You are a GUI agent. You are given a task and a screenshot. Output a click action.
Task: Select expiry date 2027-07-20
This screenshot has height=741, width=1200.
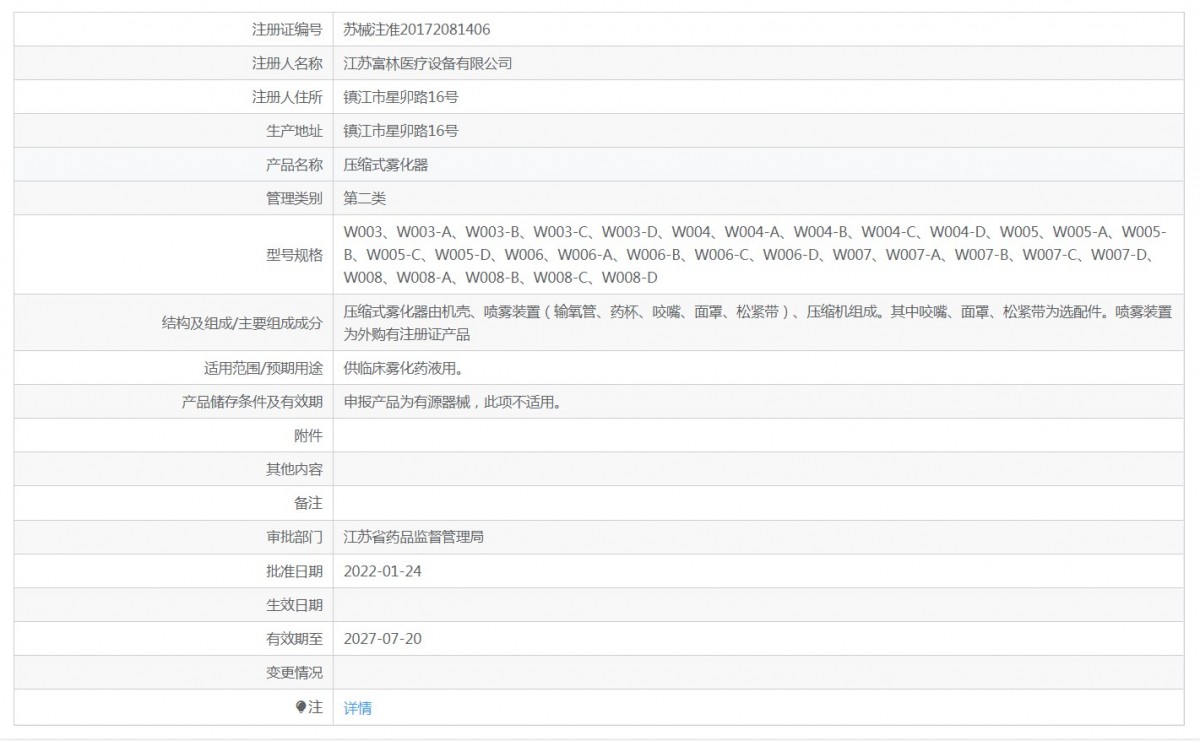point(383,638)
